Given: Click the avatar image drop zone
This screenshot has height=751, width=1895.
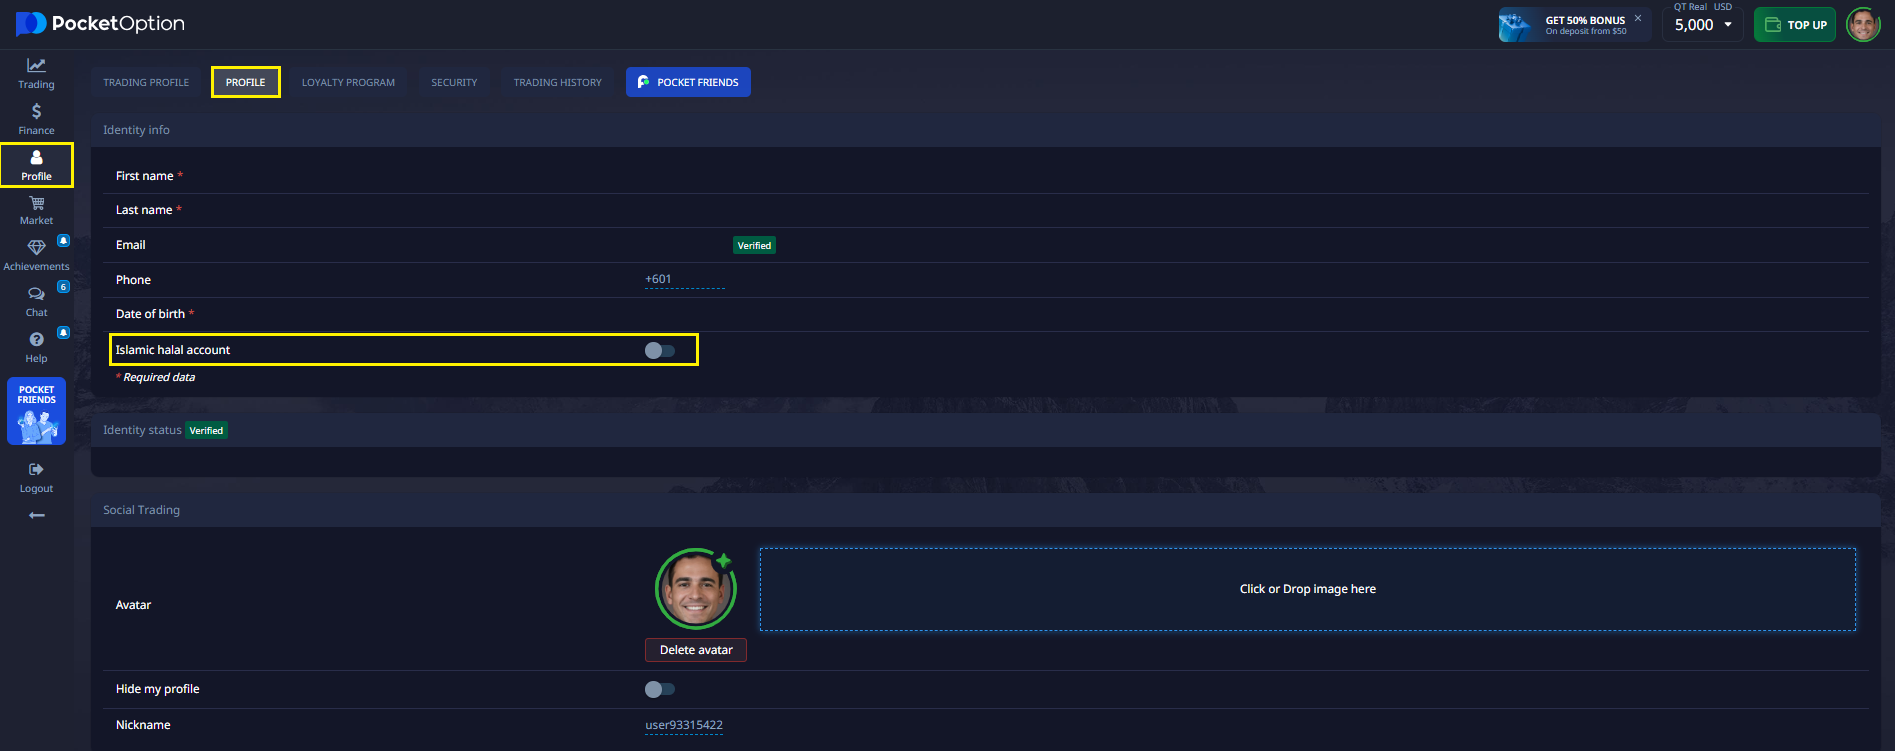Looking at the screenshot, I should click(x=1307, y=589).
